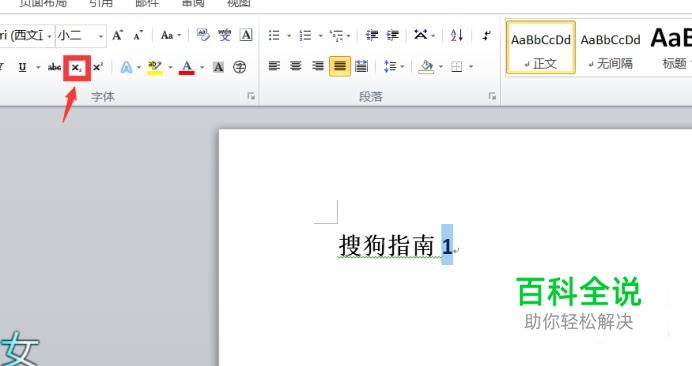Apply red Font Color A
Viewport: 692px width, 366px height.
point(187,68)
